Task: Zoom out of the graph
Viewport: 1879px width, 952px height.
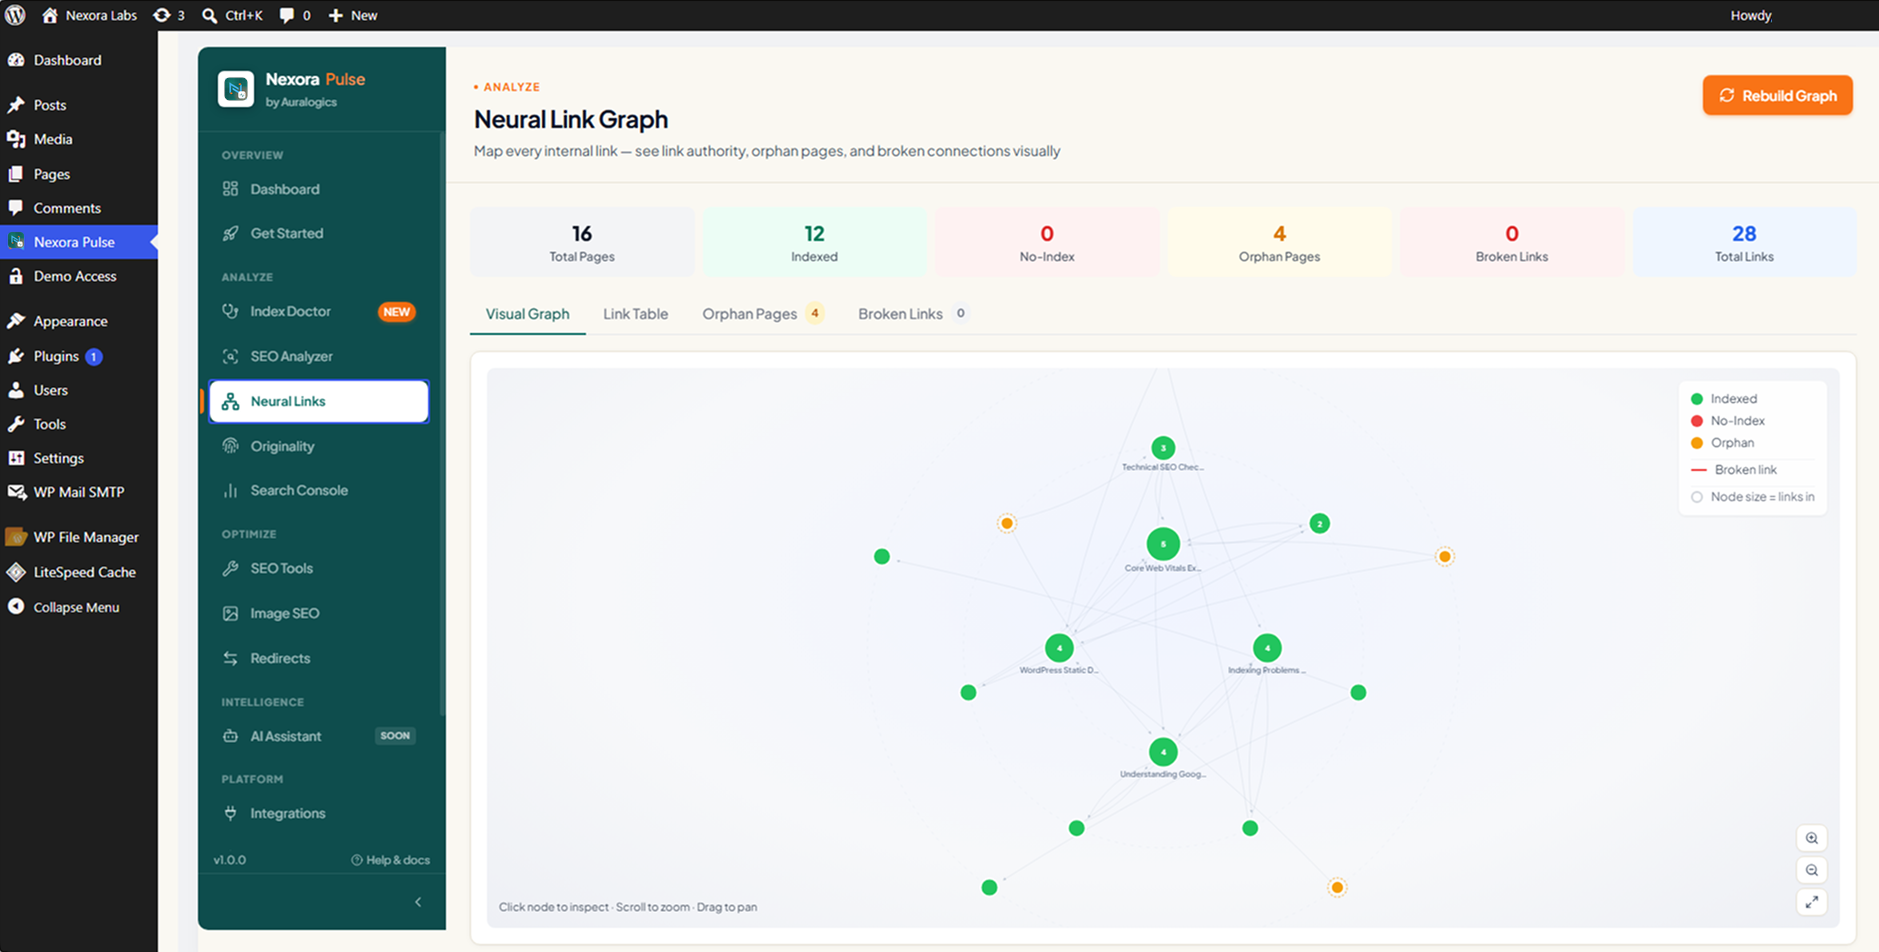Action: coord(1811,870)
